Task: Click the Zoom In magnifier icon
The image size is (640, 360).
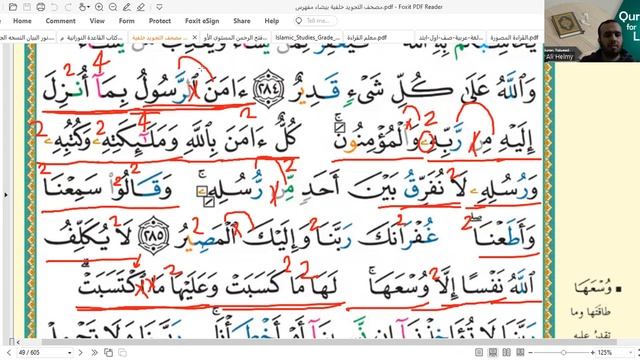Action: [99, 7]
